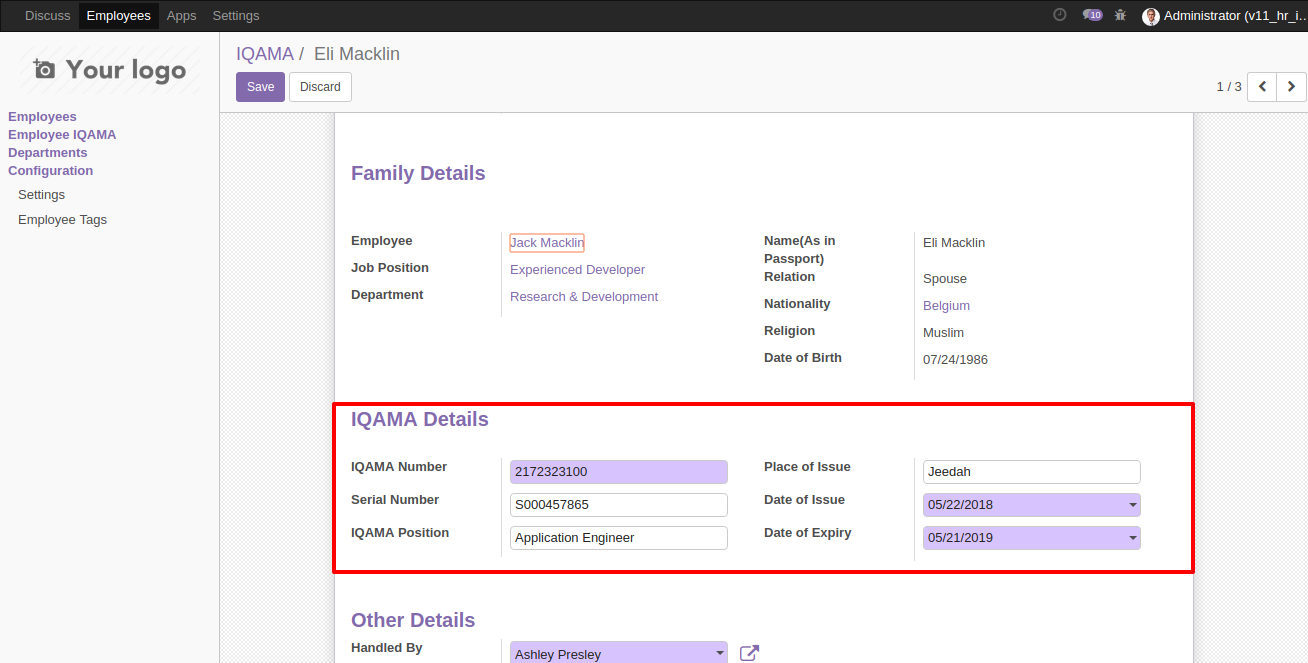Go to the previous record arrow

click(1262, 87)
